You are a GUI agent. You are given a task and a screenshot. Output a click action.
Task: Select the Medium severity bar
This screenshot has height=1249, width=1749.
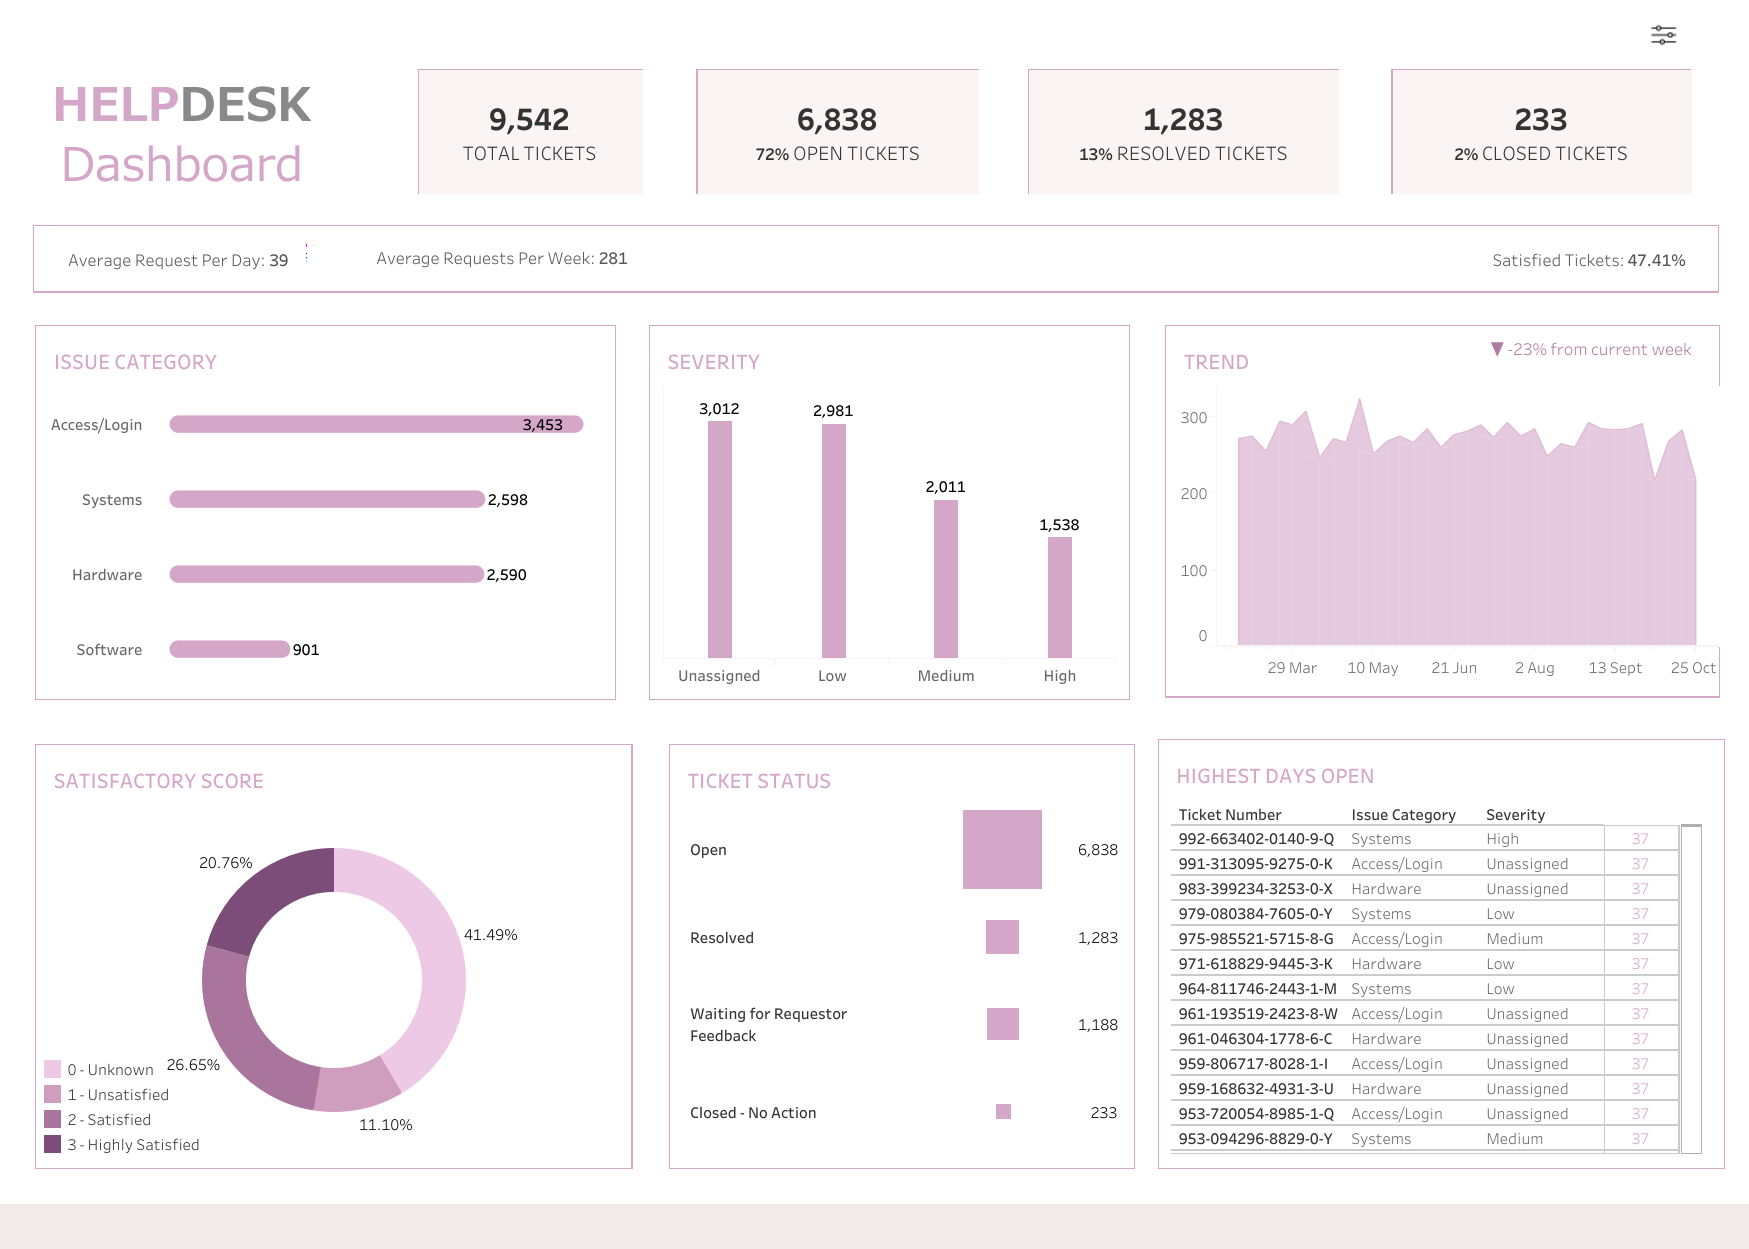point(946,579)
